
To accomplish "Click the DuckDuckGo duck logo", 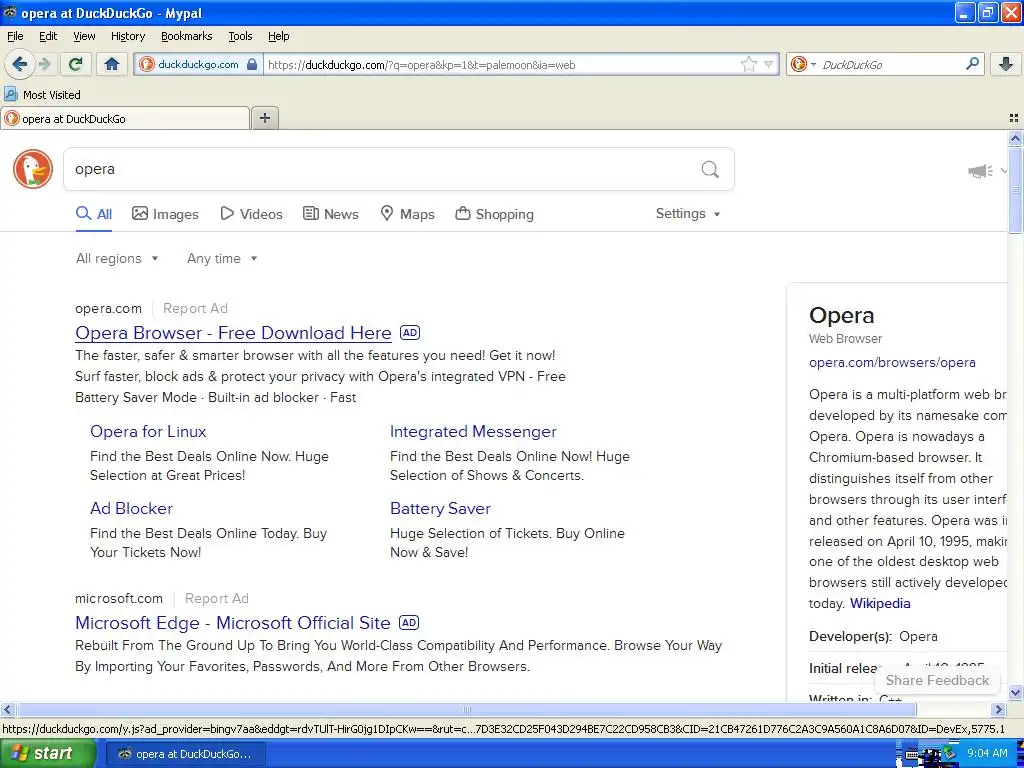I will [x=33, y=169].
